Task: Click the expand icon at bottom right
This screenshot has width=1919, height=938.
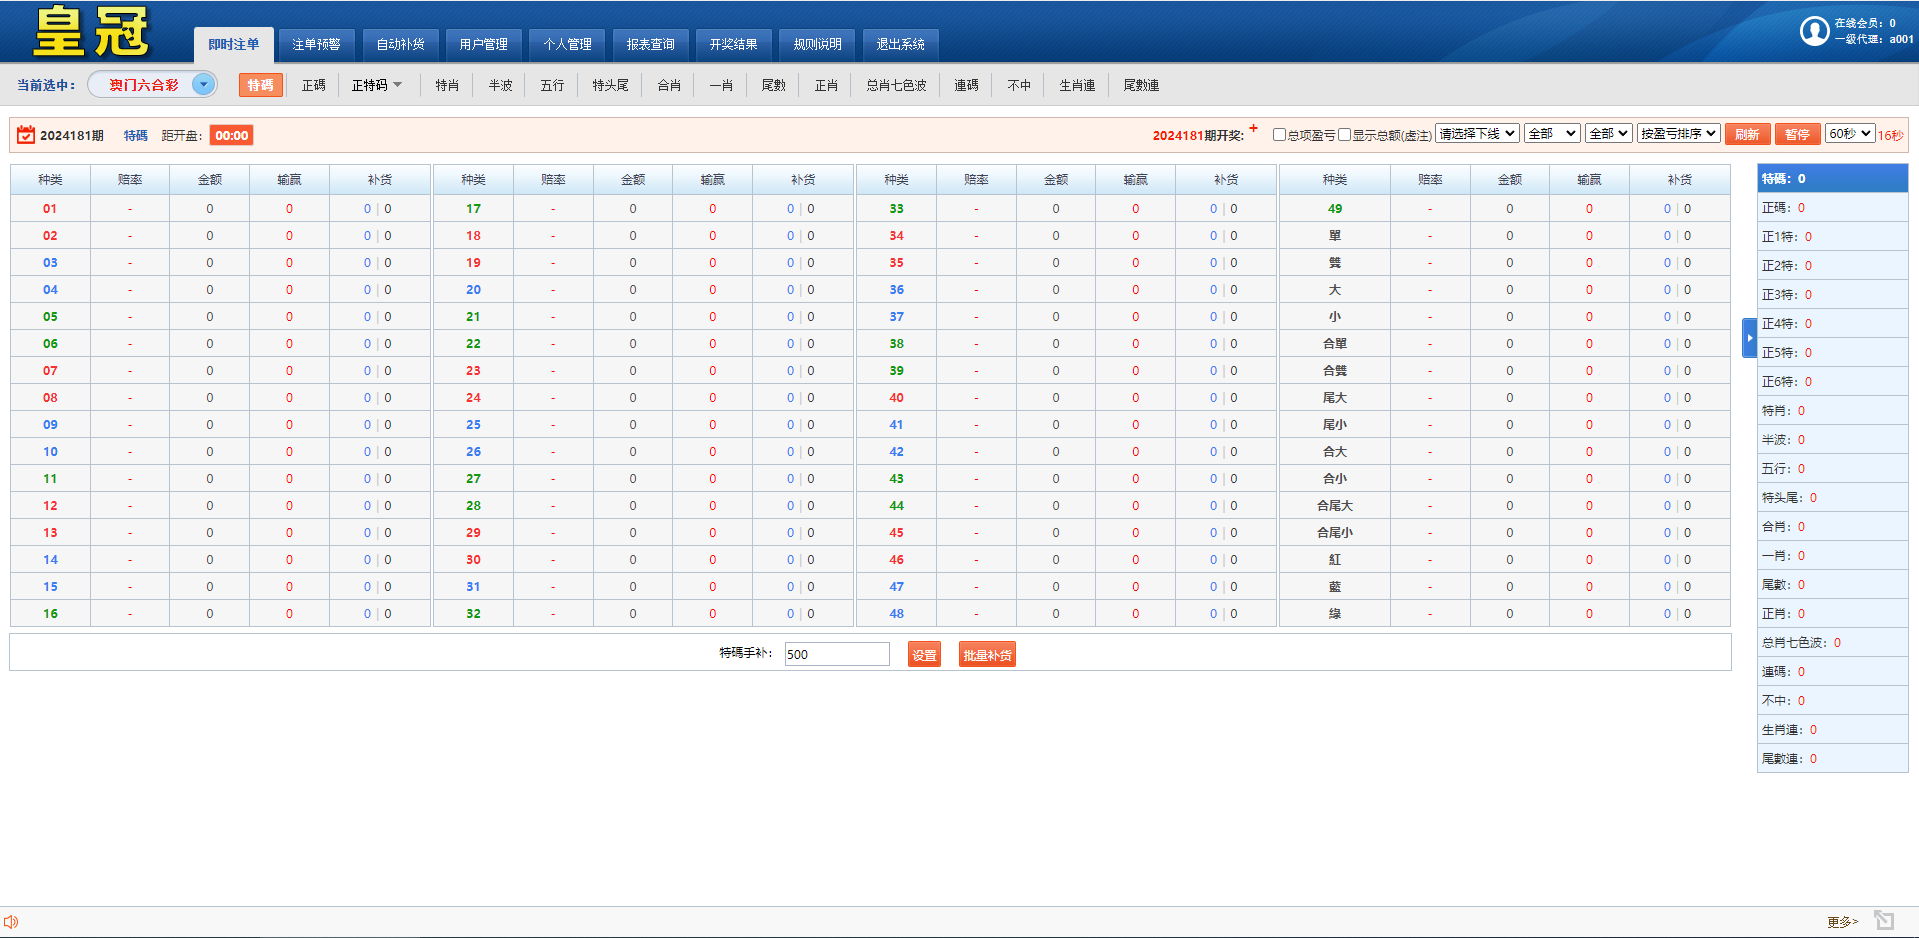Action: tap(1884, 920)
